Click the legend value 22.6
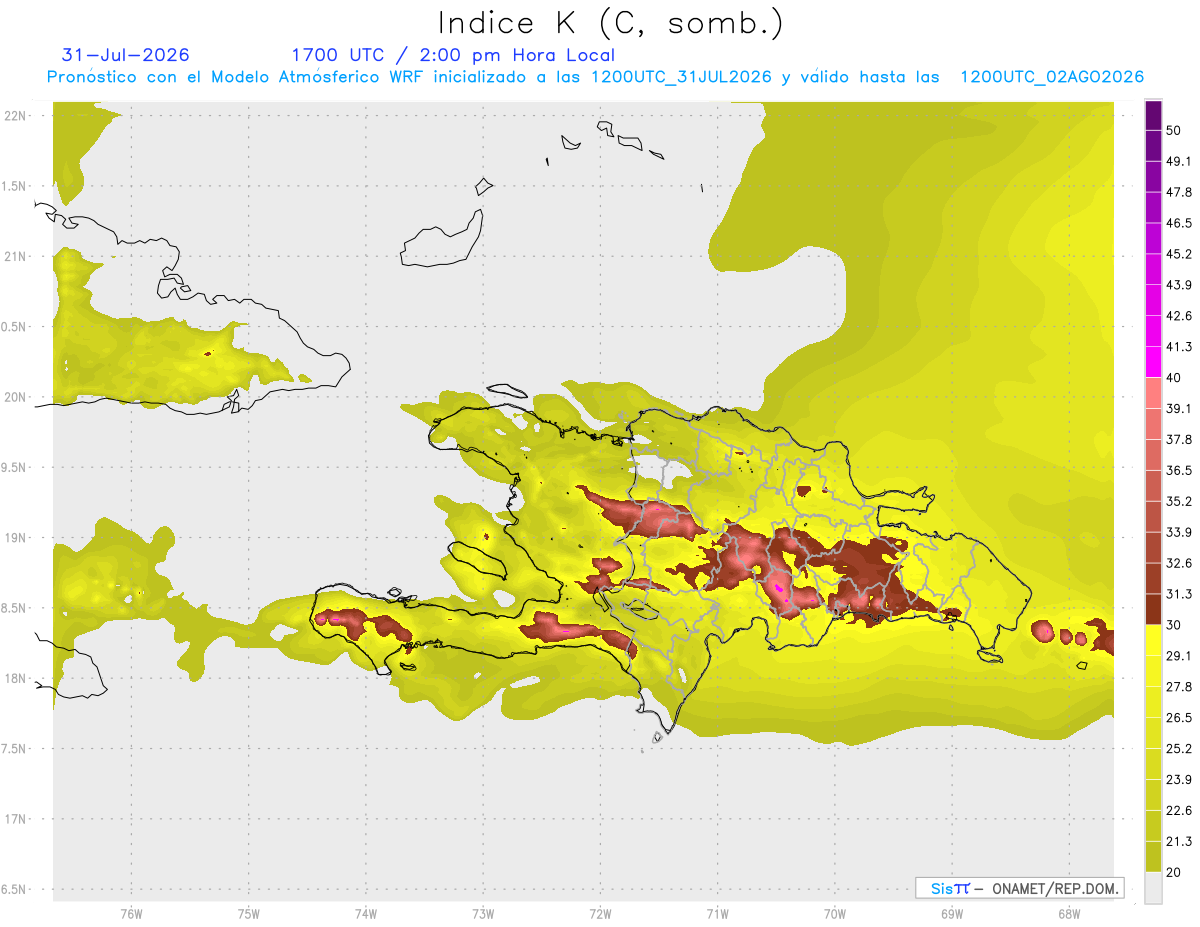Viewport: 1200px width, 927px height. coord(1179,810)
